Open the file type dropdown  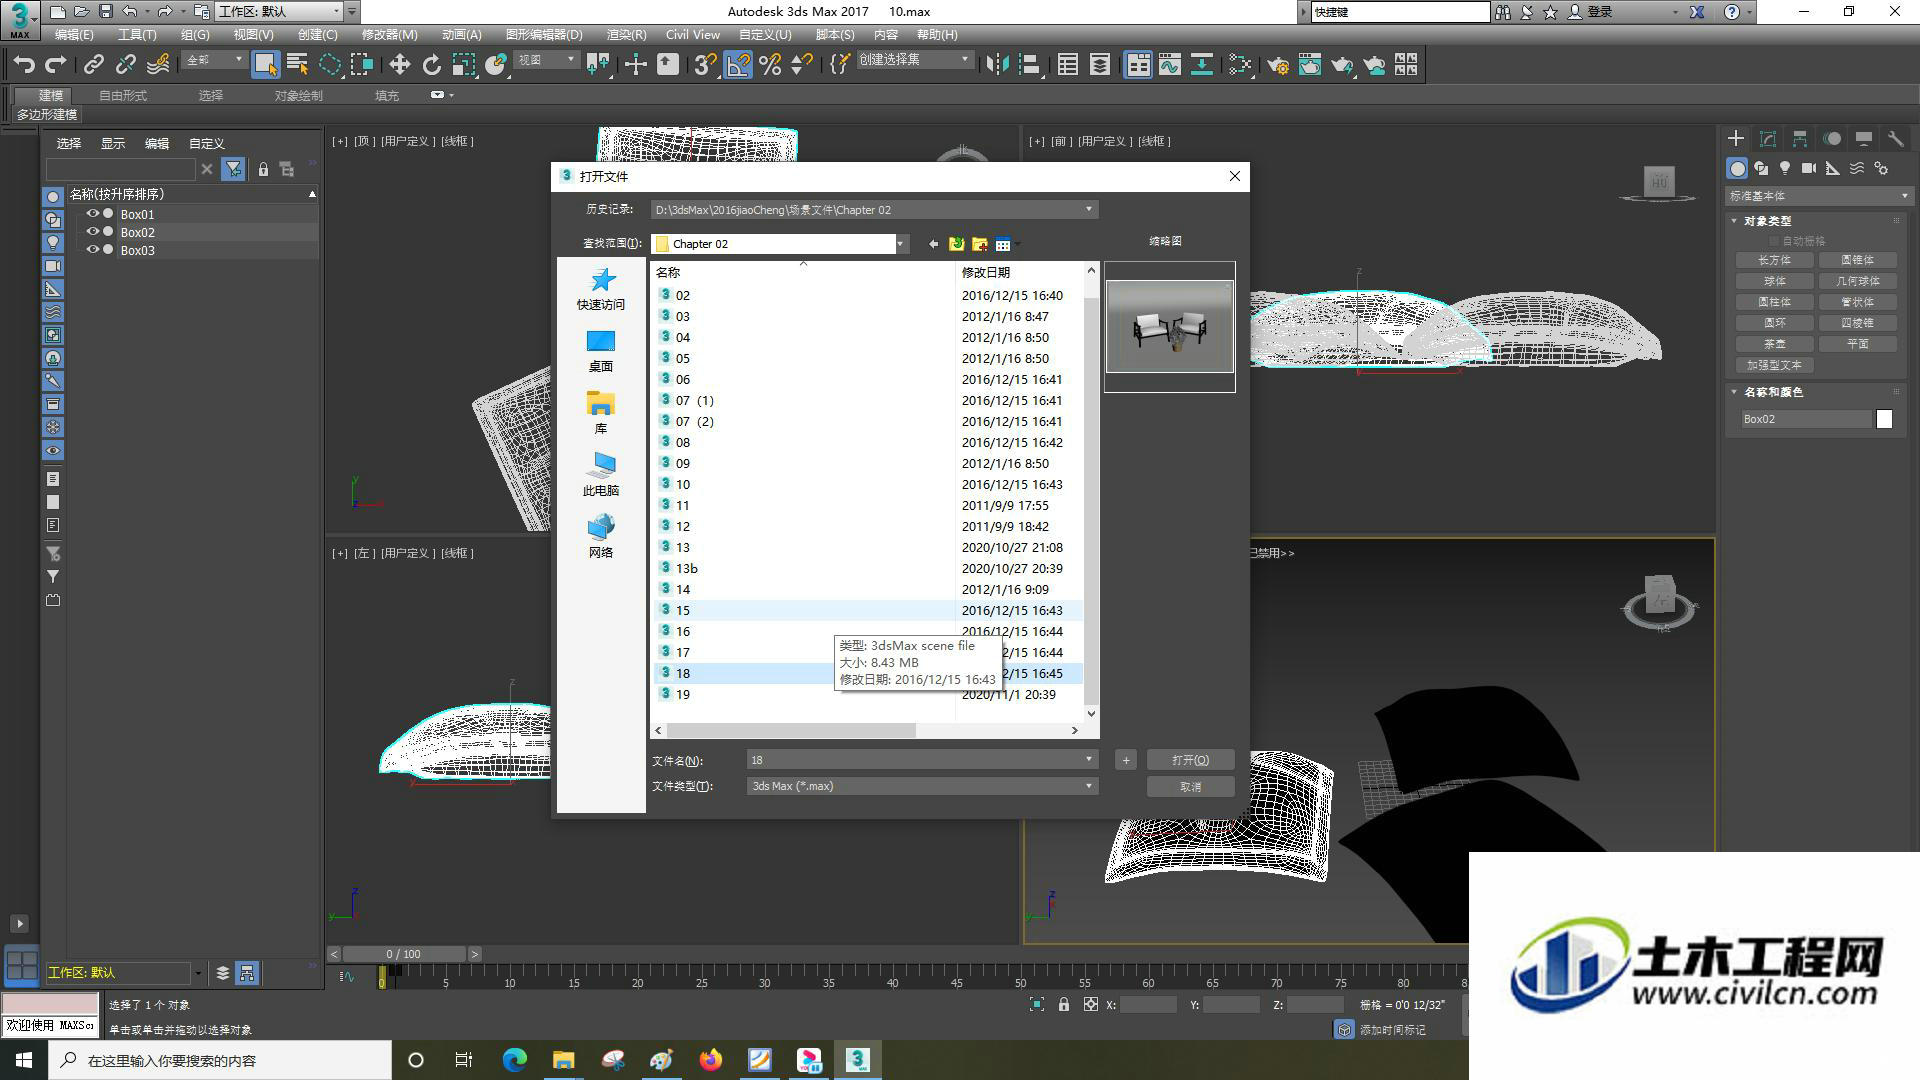[x=1089, y=786]
